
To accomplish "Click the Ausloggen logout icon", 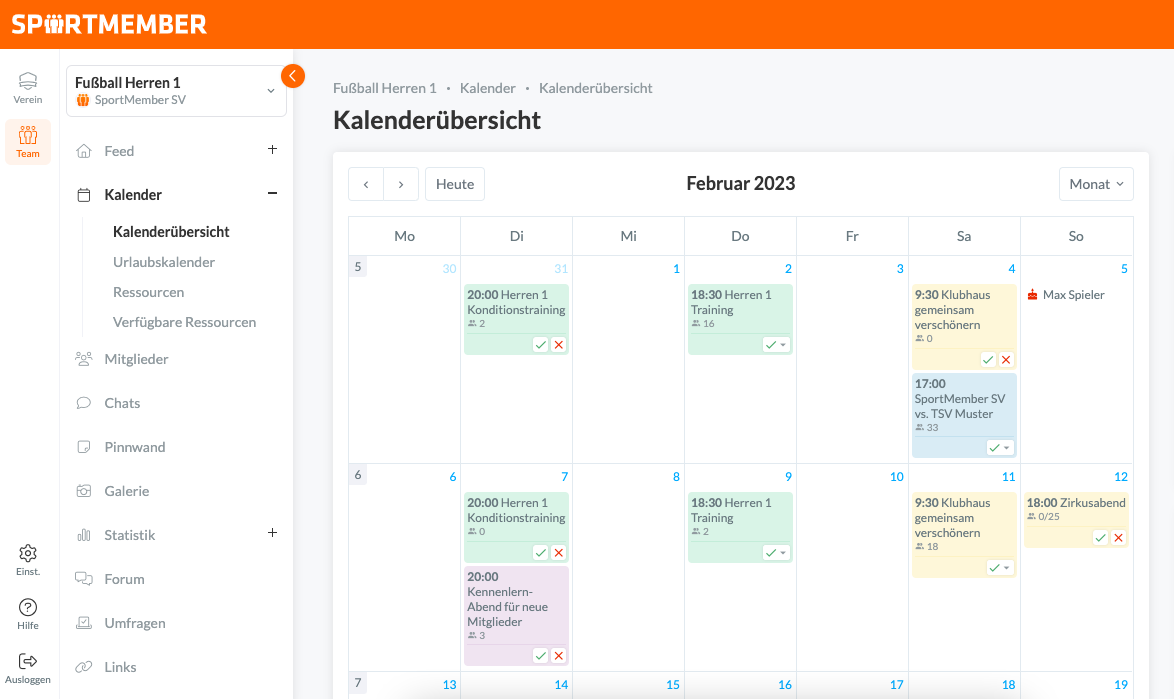I will click(x=28, y=661).
